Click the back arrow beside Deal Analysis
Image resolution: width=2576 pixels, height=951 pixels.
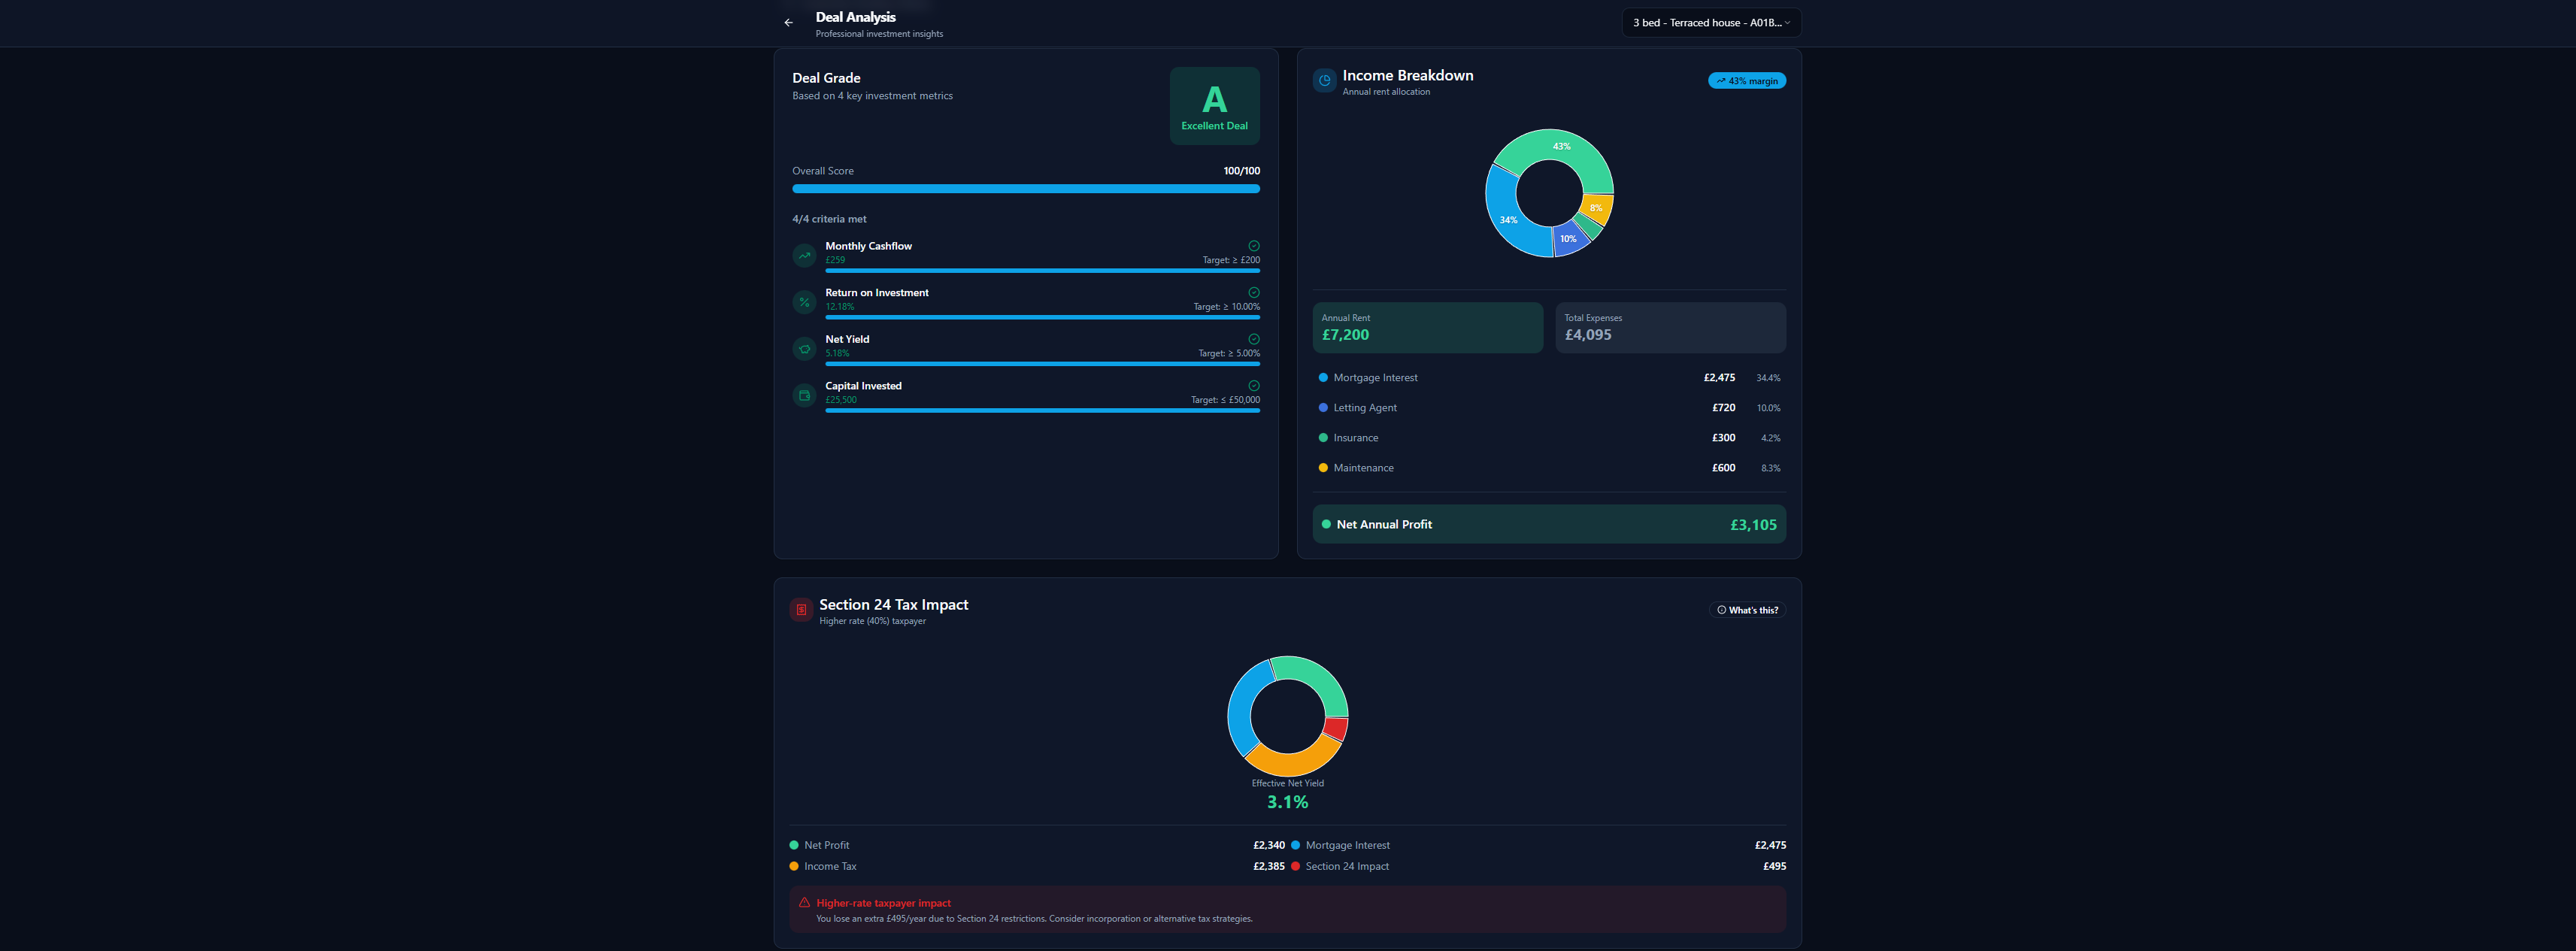pos(788,22)
